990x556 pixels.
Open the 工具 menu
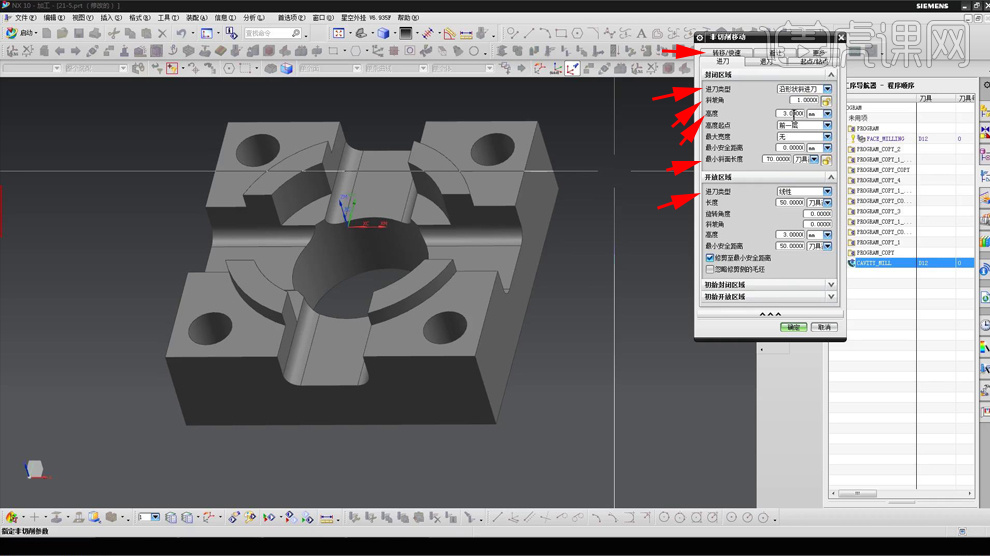point(168,18)
